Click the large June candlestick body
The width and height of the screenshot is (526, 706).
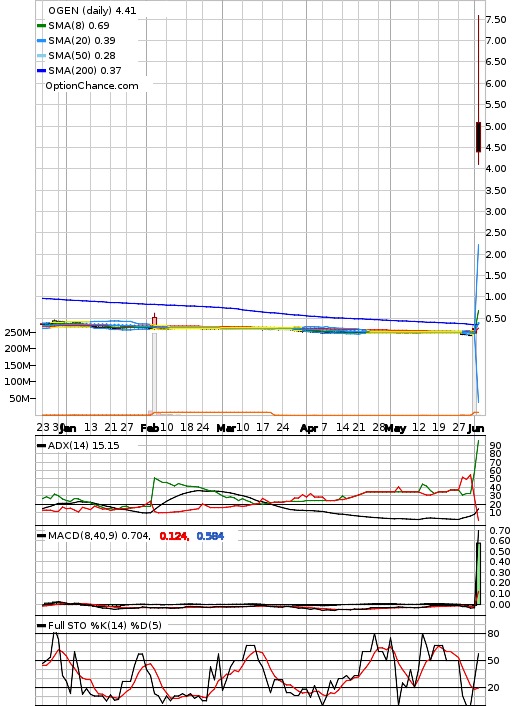(x=478, y=136)
